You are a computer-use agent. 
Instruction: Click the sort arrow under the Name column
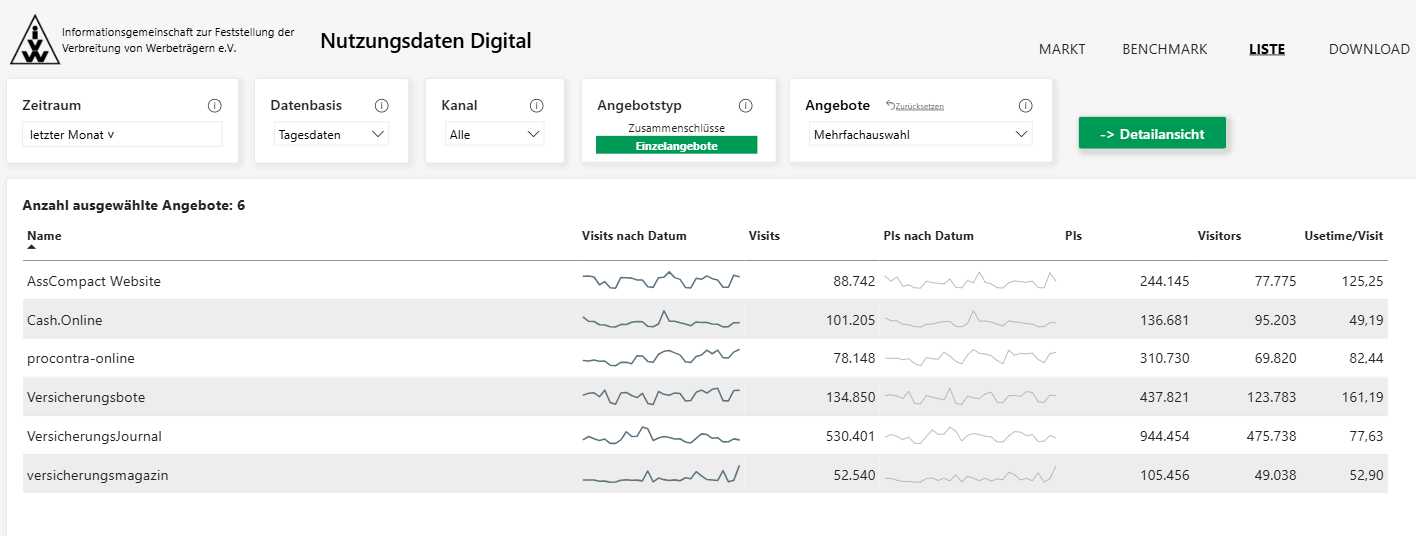click(31, 246)
